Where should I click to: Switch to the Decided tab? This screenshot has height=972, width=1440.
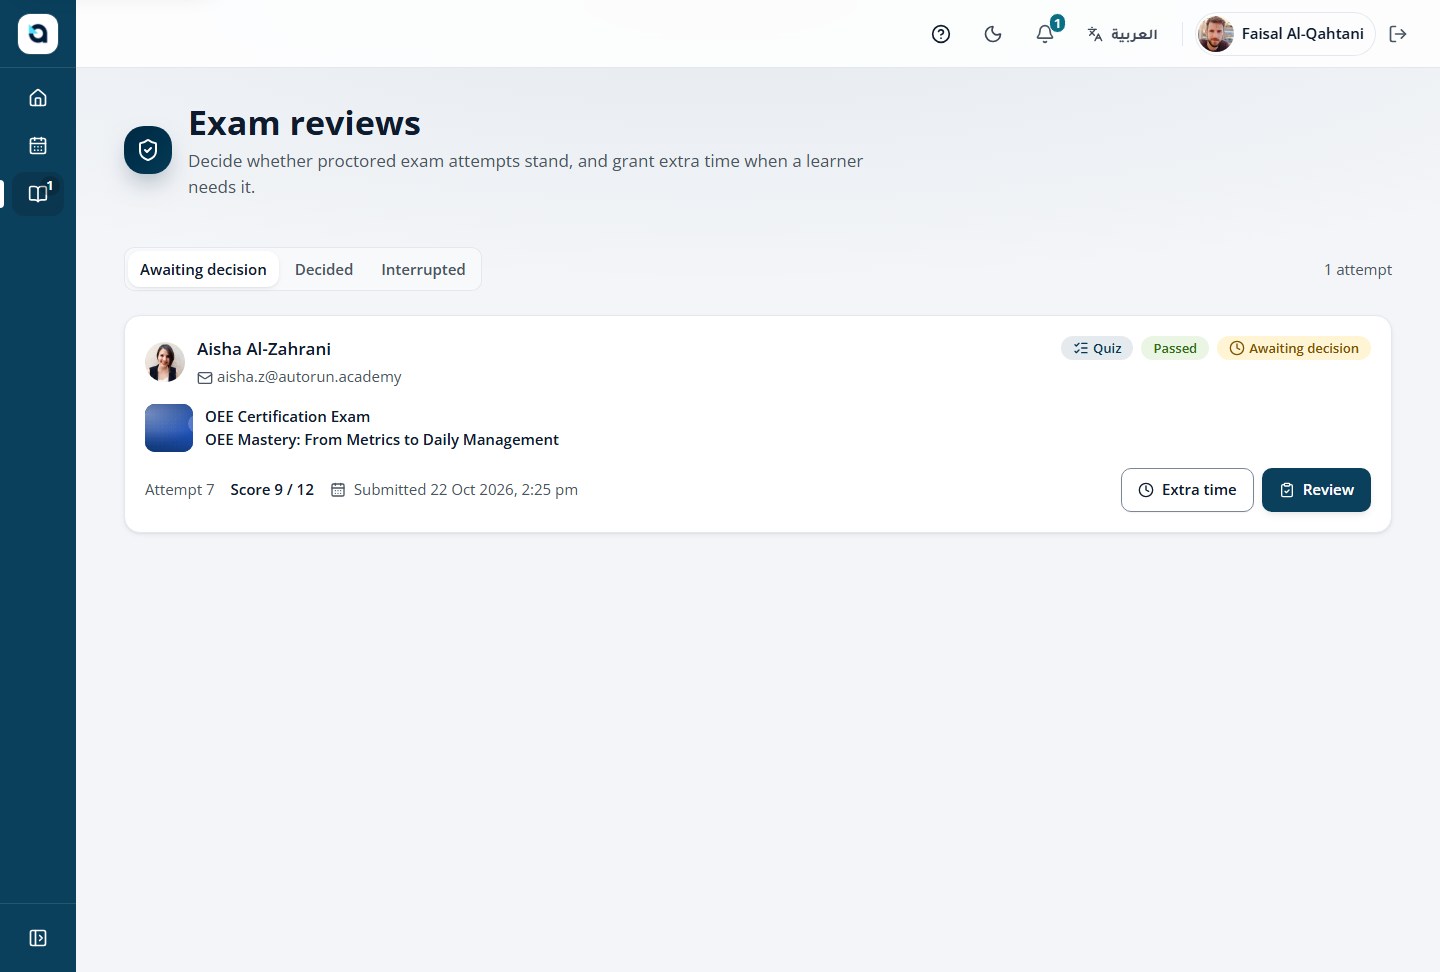[324, 270]
